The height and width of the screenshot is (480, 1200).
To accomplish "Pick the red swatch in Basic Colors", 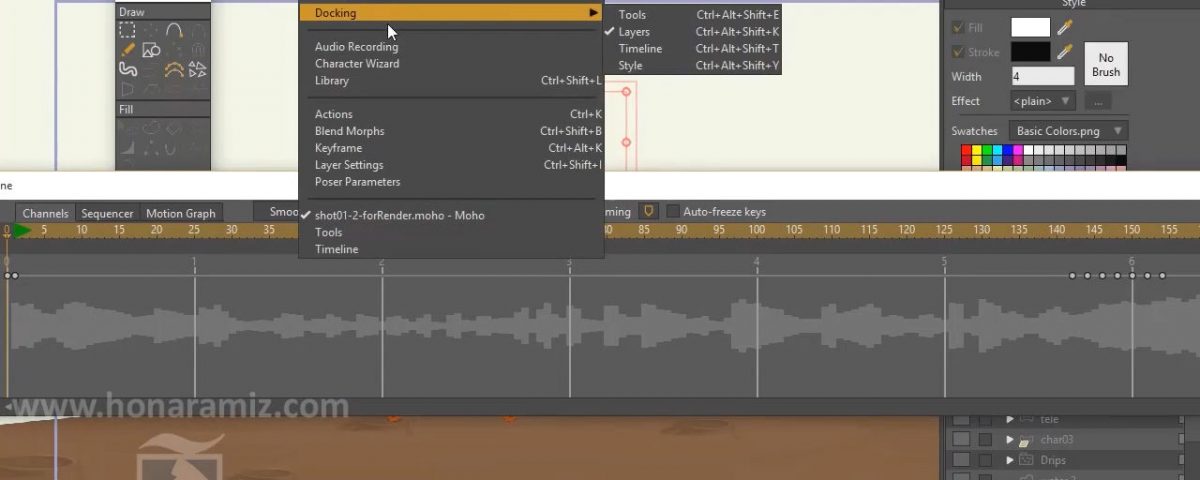I will click(x=967, y=151).
